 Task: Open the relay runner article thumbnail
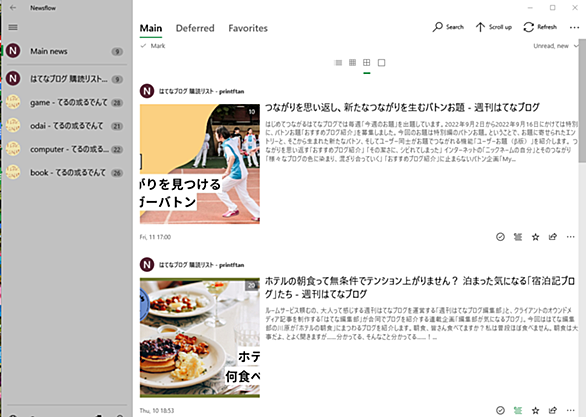[x=200, y=164]
